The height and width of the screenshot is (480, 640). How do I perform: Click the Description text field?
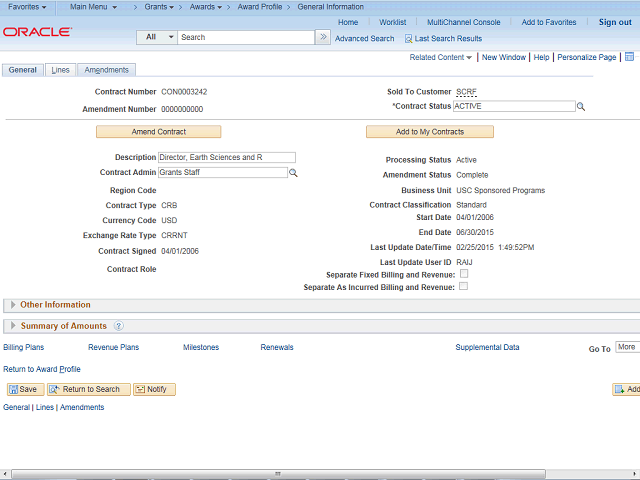tap(227, 157)
